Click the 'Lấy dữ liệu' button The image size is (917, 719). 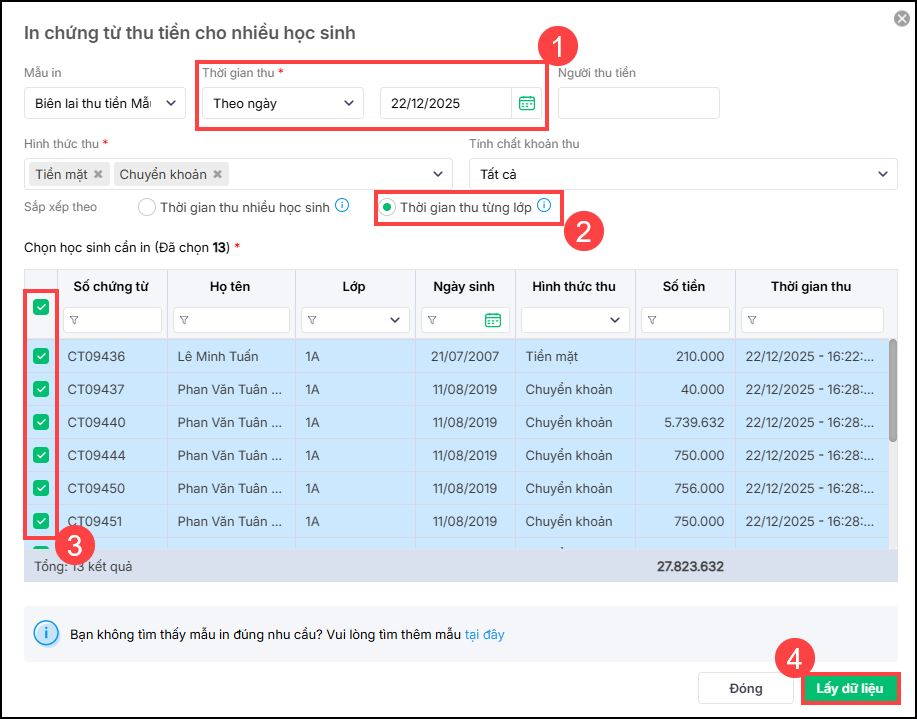pyautogui.click(x=850, y=688)
